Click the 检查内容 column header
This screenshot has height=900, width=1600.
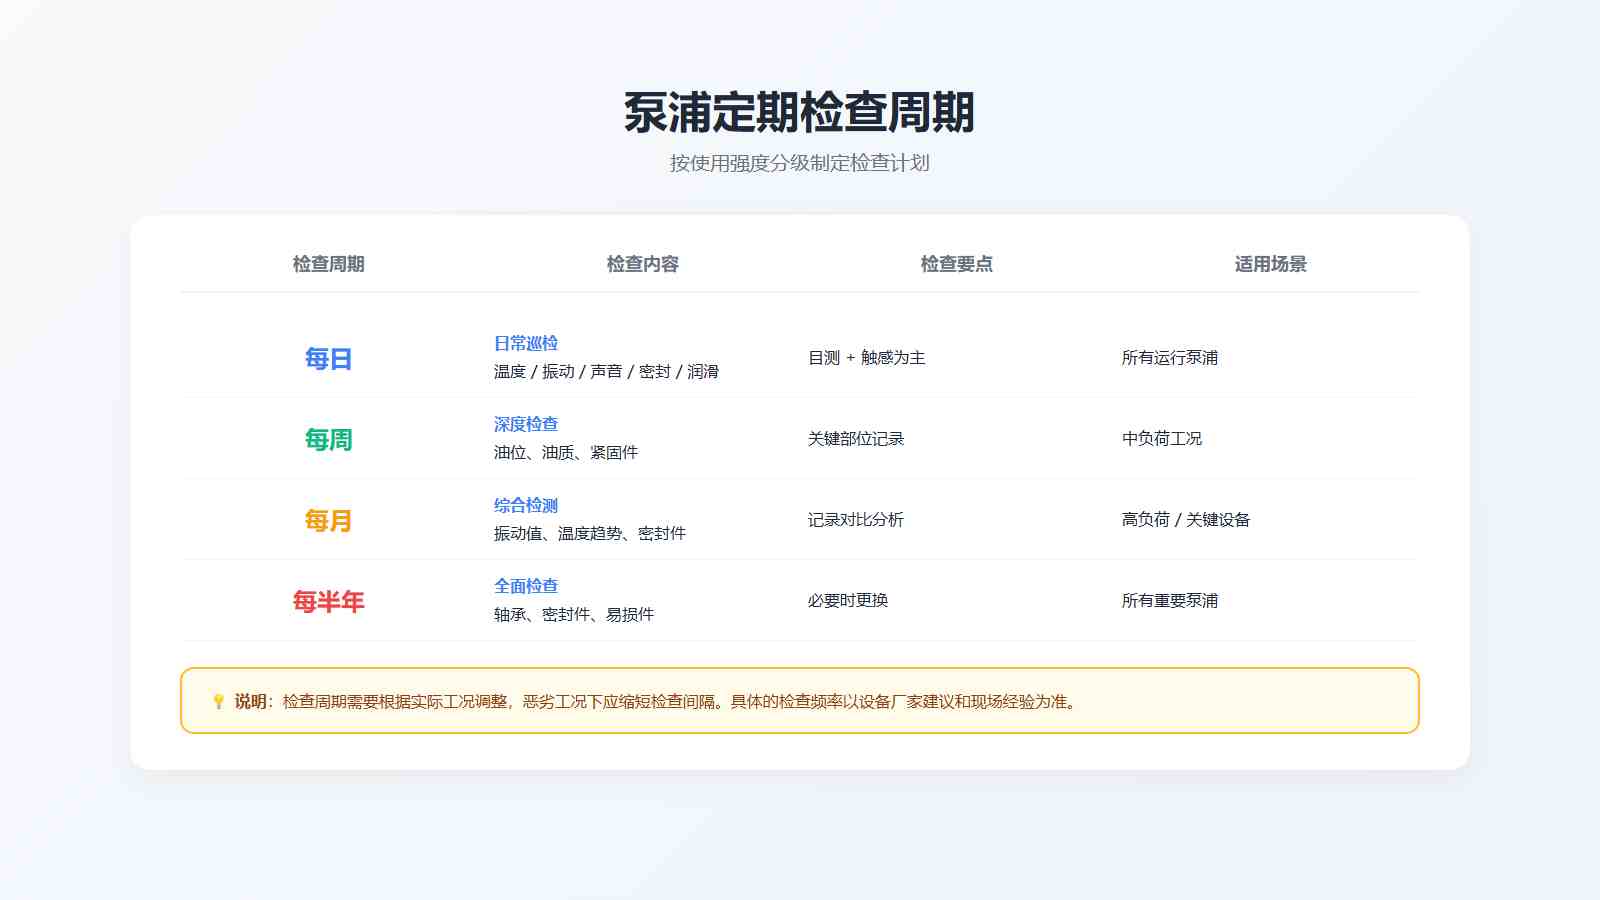643,264
